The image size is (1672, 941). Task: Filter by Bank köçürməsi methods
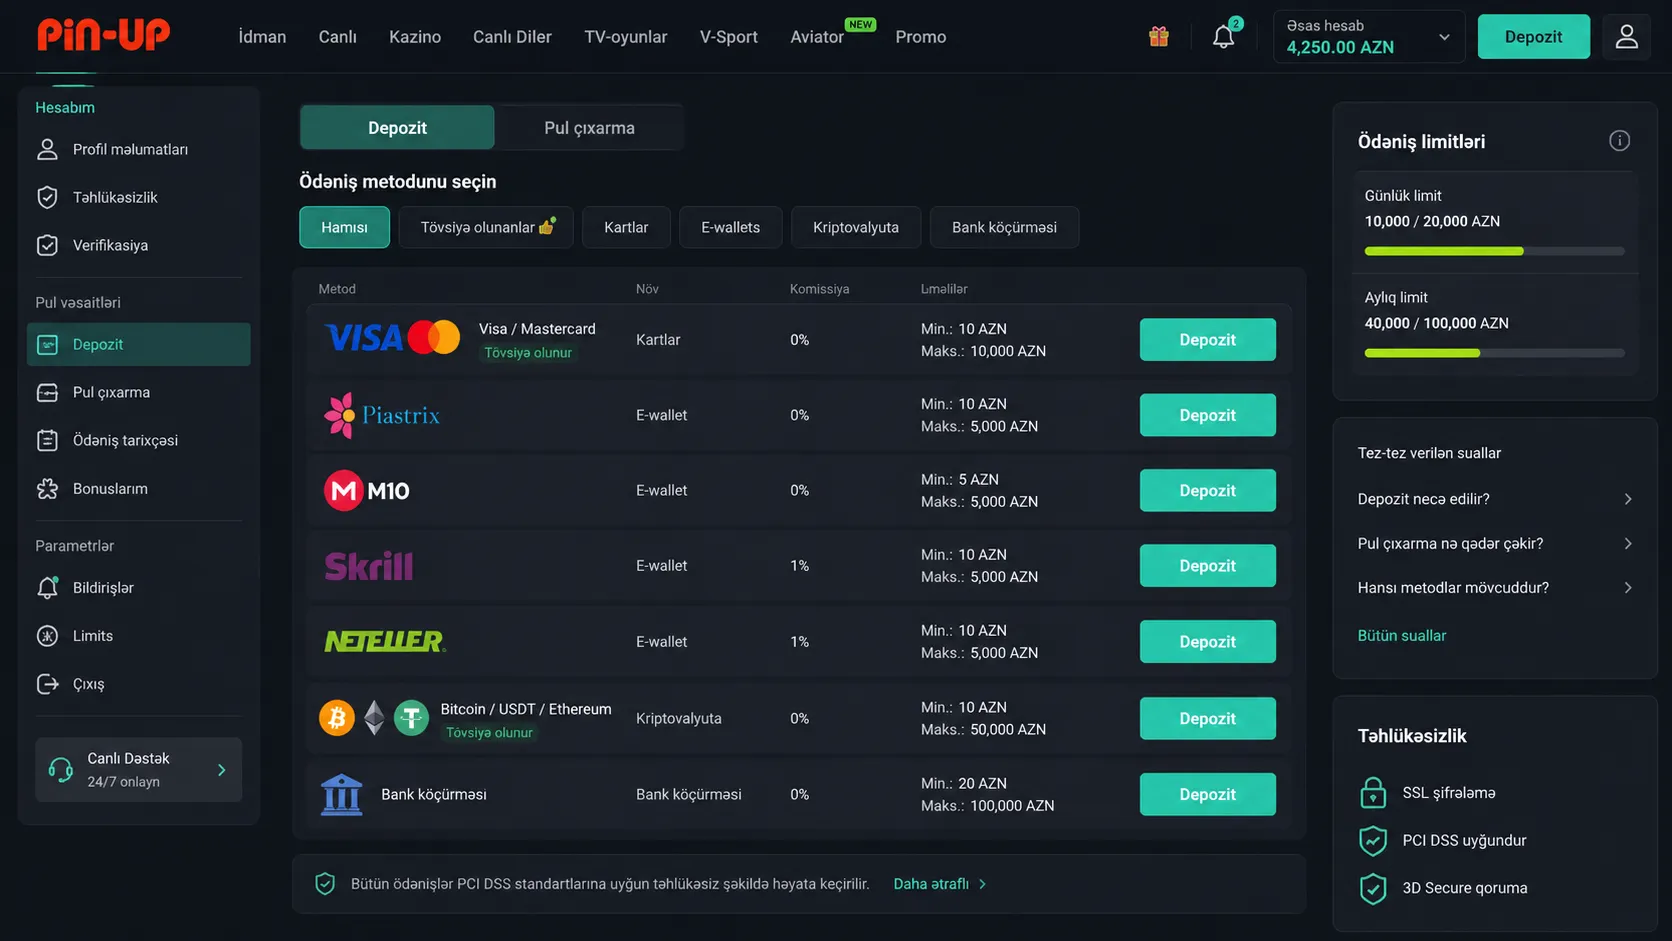[x=1005, y=227]
